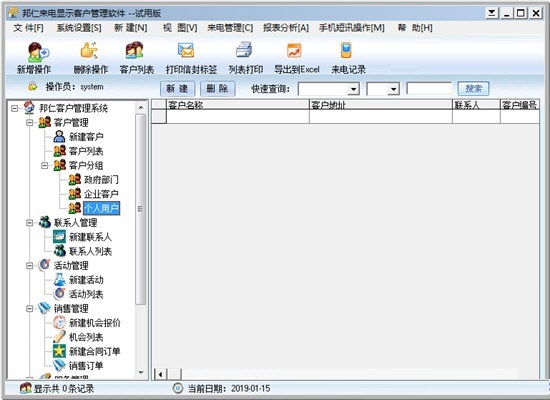Click the tree panel scroll down arrow
The height and width of the screenshot is (400, 550).
[x=141, y=372]
